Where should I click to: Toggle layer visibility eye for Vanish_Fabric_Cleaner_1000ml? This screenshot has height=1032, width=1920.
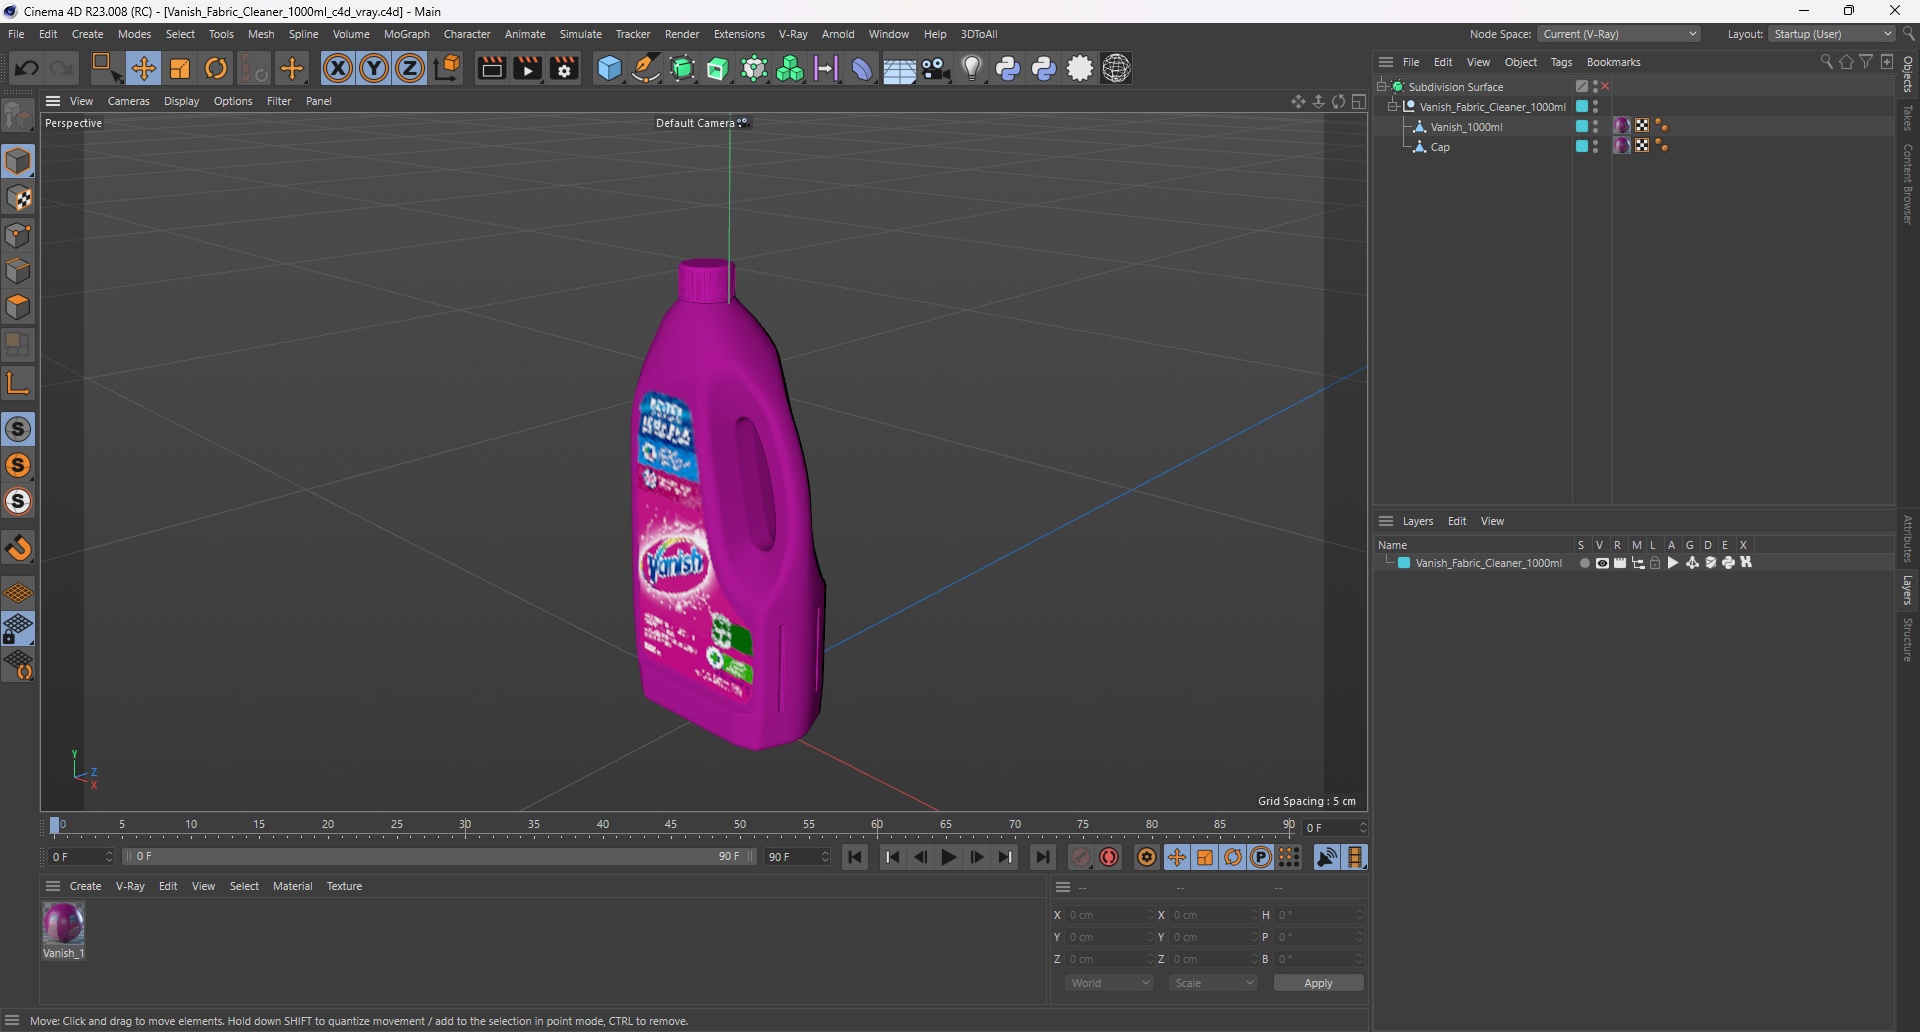point(1602,563)
